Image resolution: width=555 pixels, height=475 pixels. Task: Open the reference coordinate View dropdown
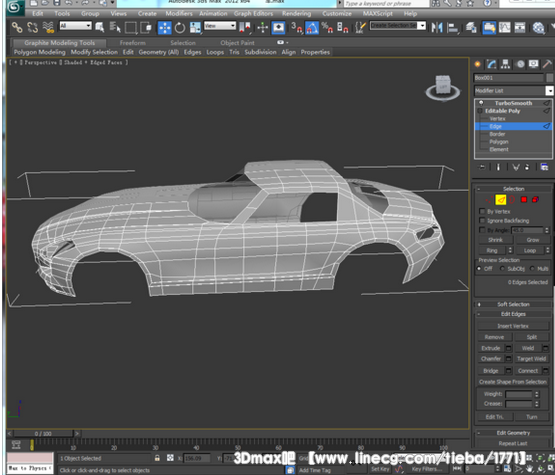[220, 26]
